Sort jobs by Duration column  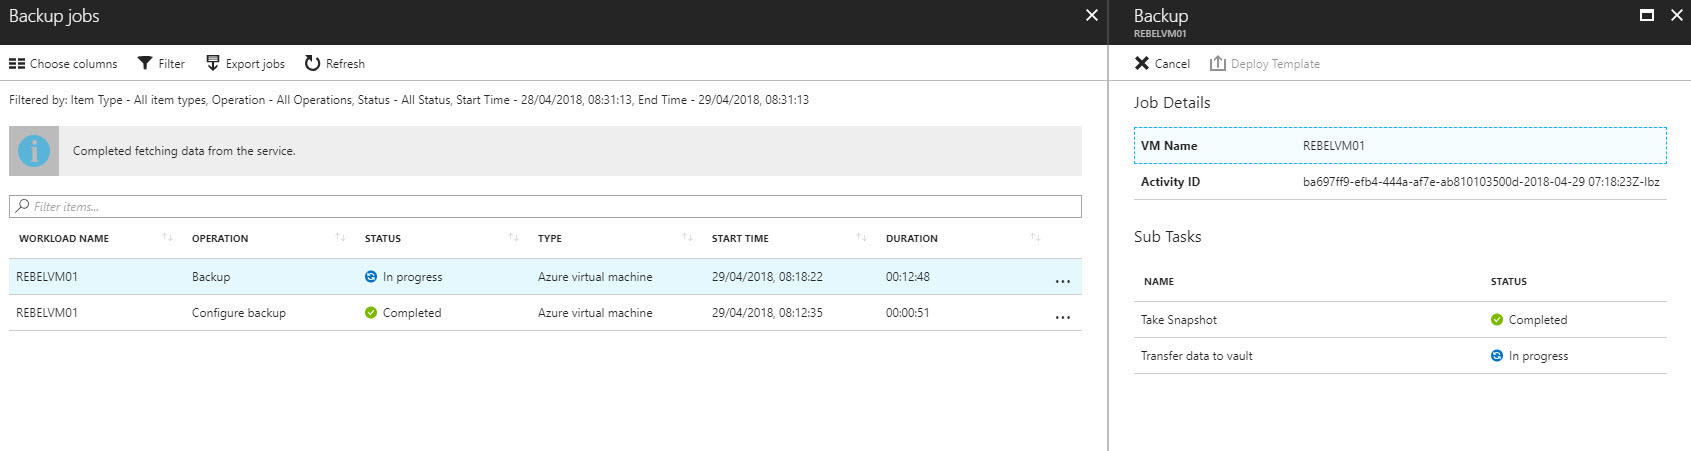pyautogui.click(x=1035, y=238)
